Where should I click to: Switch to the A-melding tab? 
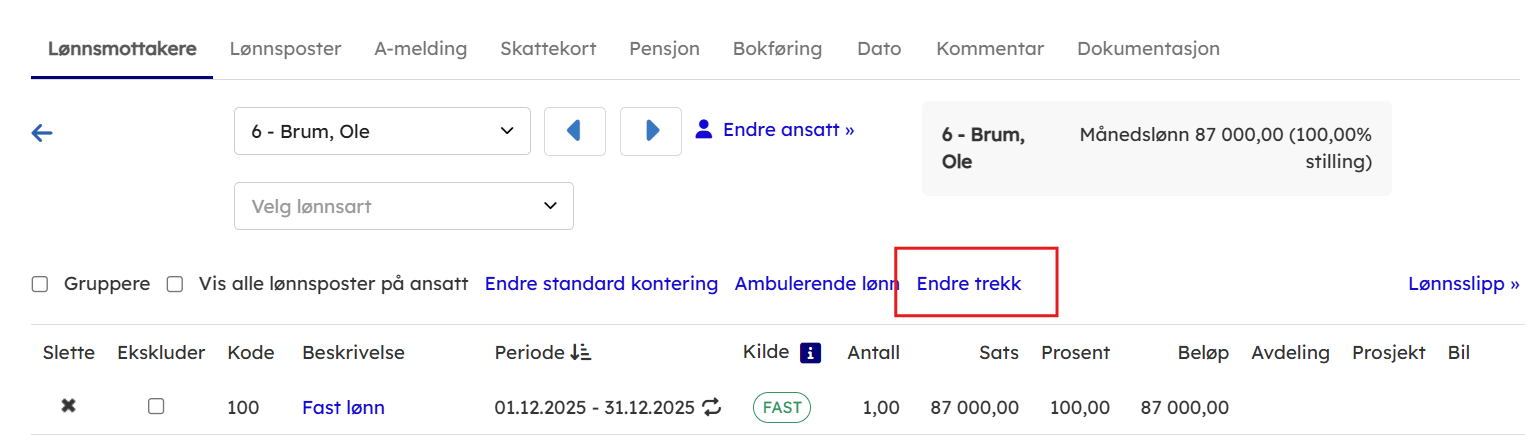tap(420, 49)
